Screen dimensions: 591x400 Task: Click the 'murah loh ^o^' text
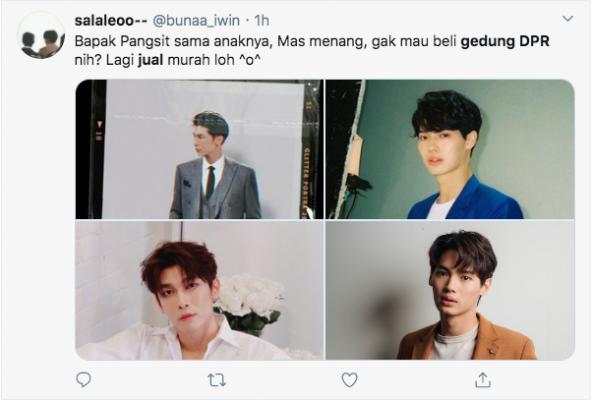pos(214,60)
